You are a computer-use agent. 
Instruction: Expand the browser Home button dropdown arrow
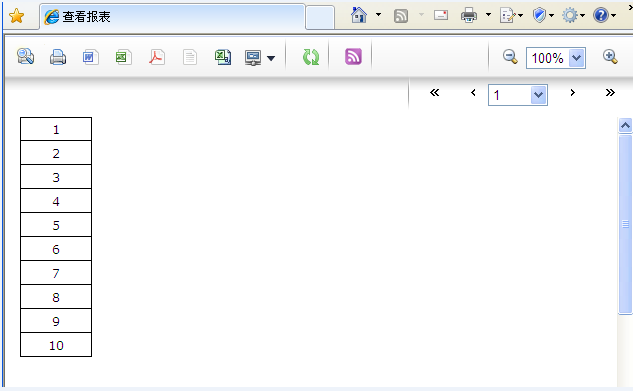point(378,15)
